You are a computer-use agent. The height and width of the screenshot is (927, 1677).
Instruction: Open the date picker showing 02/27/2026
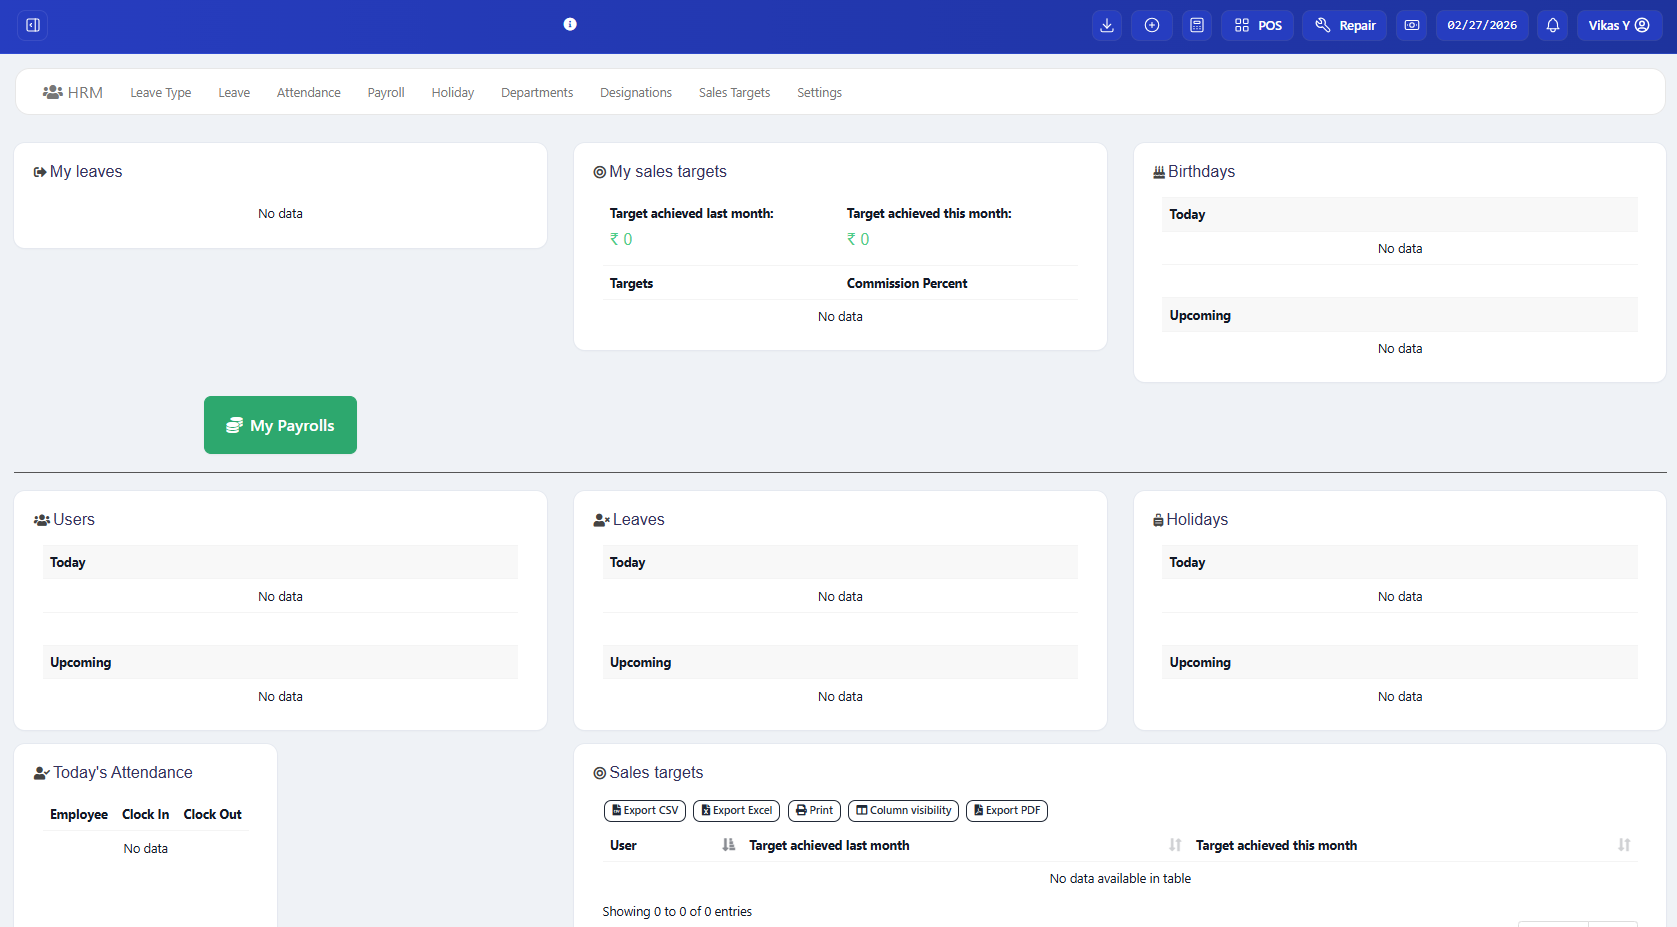1482,25
